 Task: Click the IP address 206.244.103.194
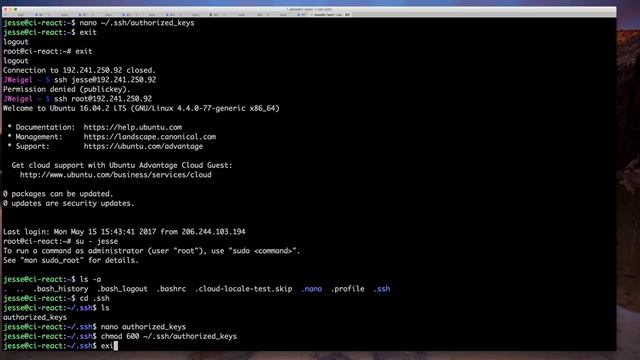[213, 232]
